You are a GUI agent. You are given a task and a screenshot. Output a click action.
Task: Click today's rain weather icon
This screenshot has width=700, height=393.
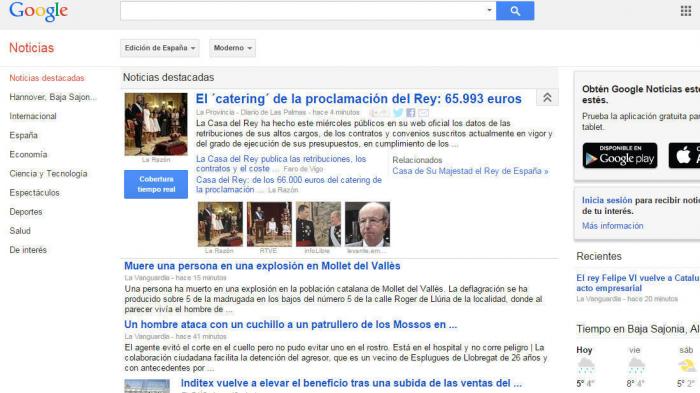pos(586,366)
